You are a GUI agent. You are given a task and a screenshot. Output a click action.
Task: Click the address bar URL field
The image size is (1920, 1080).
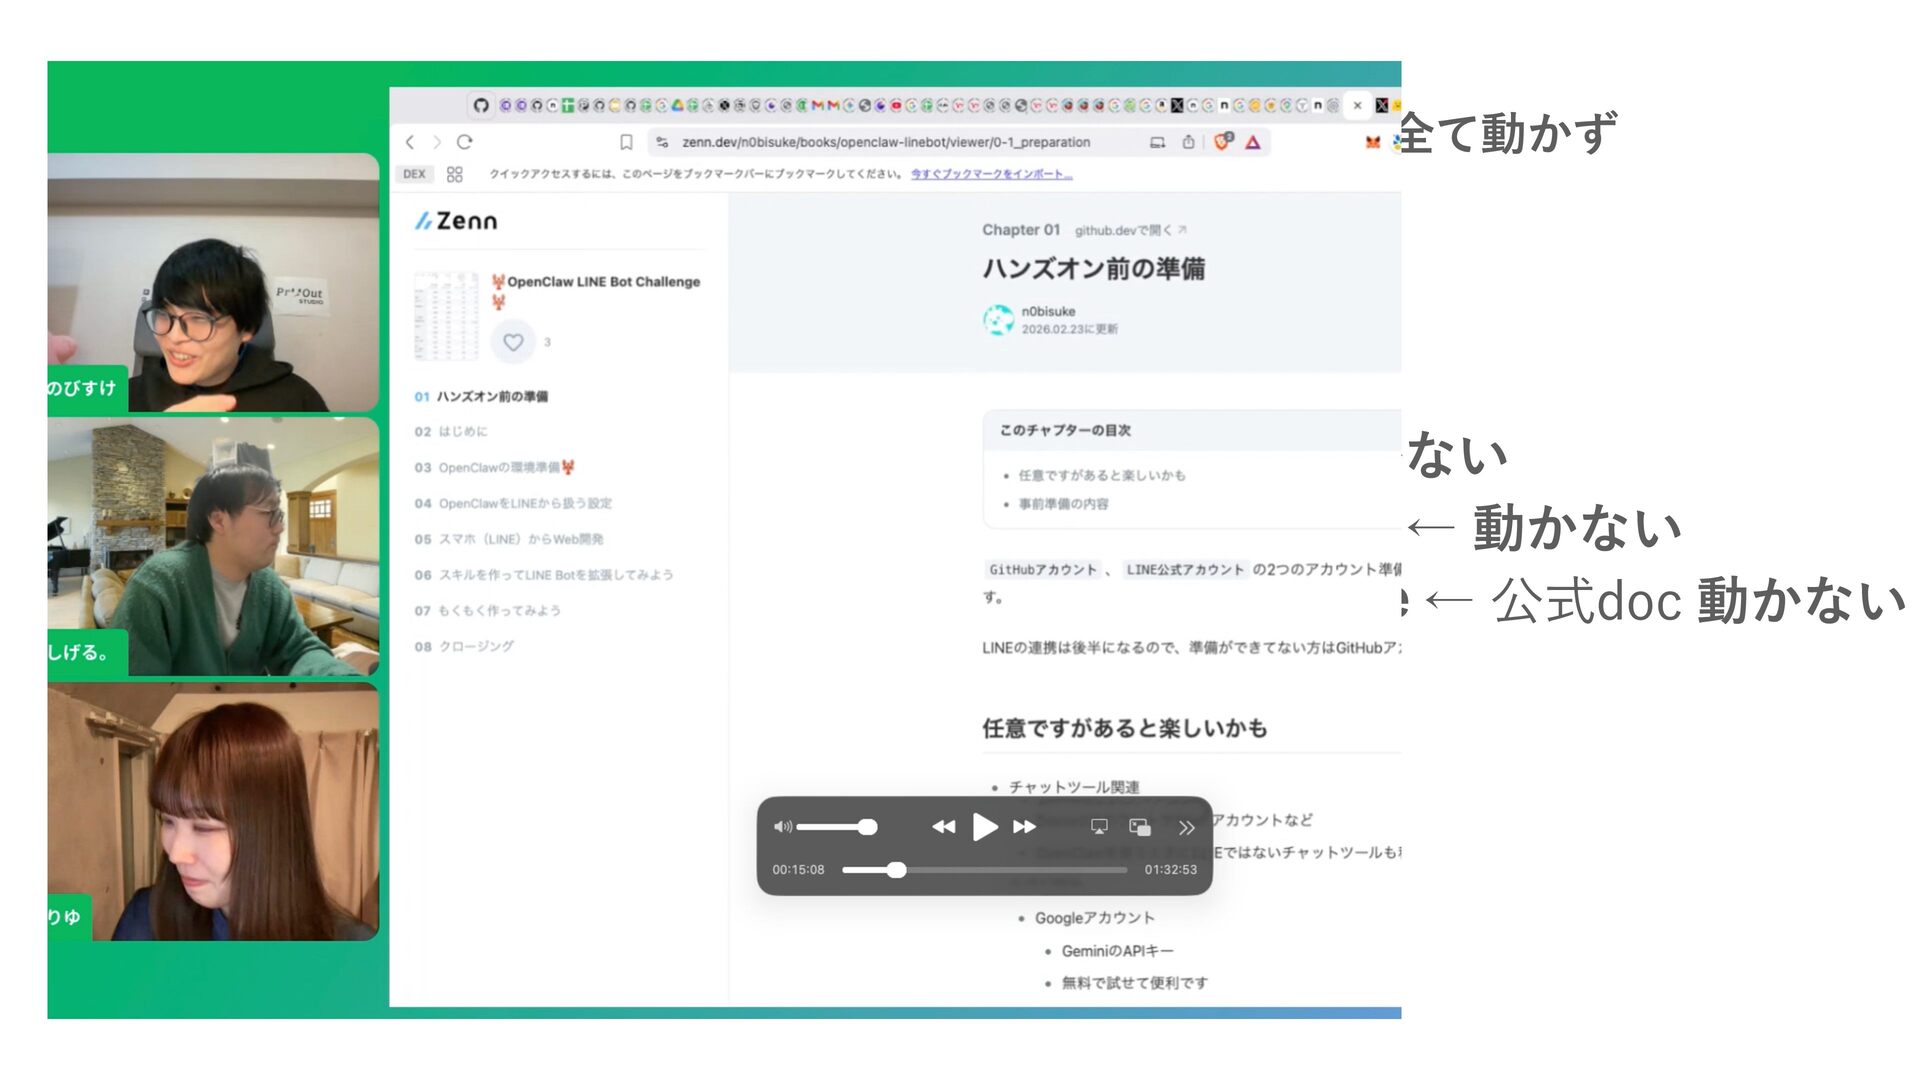[885, 142]
